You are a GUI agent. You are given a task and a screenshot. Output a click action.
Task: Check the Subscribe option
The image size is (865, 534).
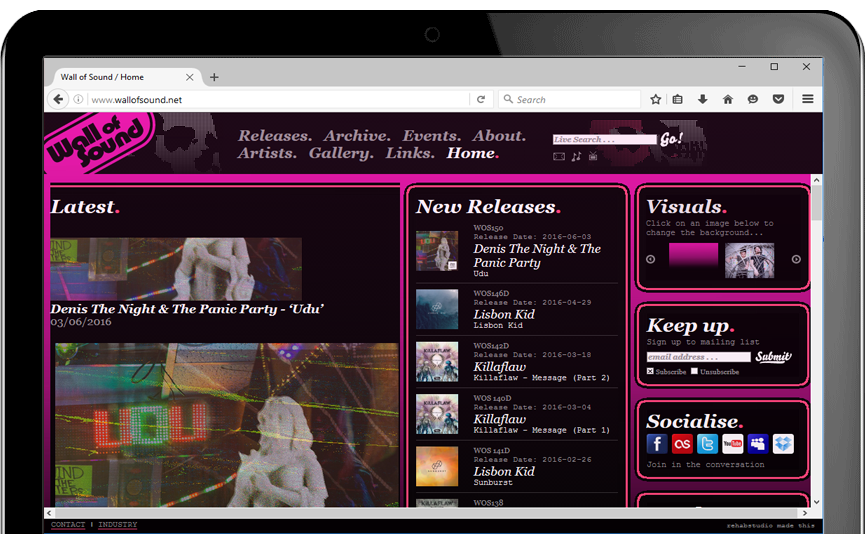point(650,372)
